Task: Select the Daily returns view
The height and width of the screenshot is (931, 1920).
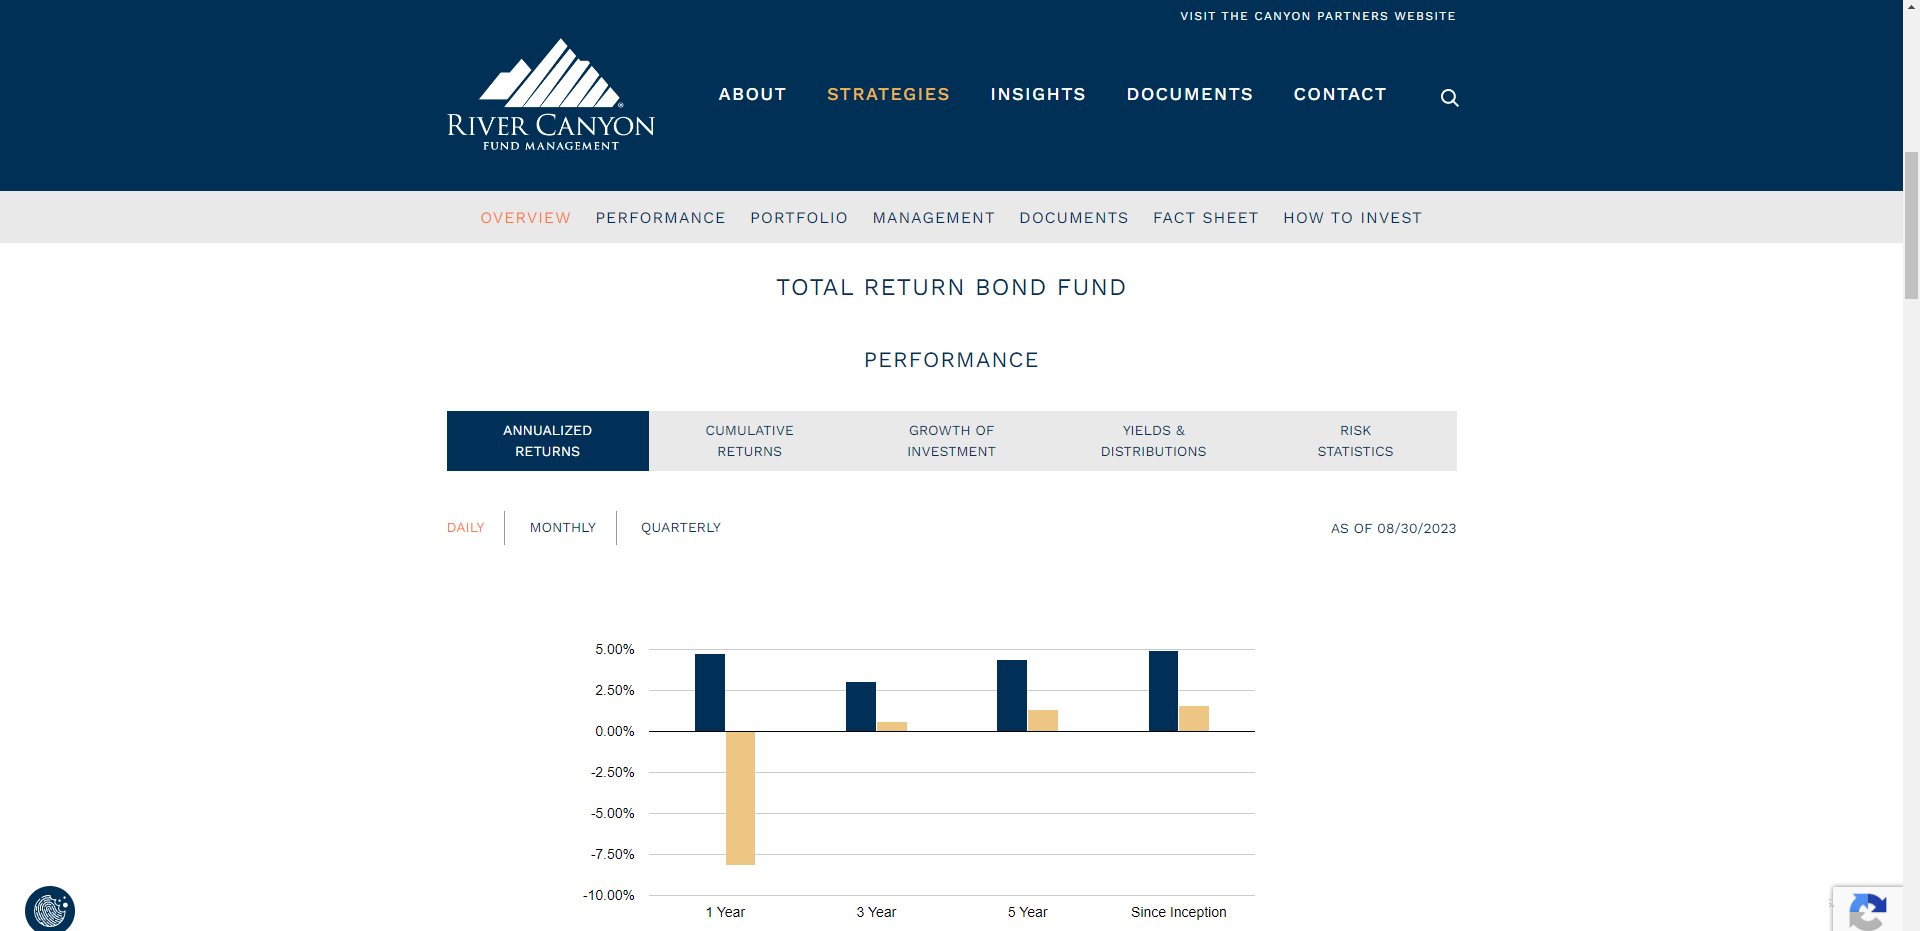Action: 465,528
